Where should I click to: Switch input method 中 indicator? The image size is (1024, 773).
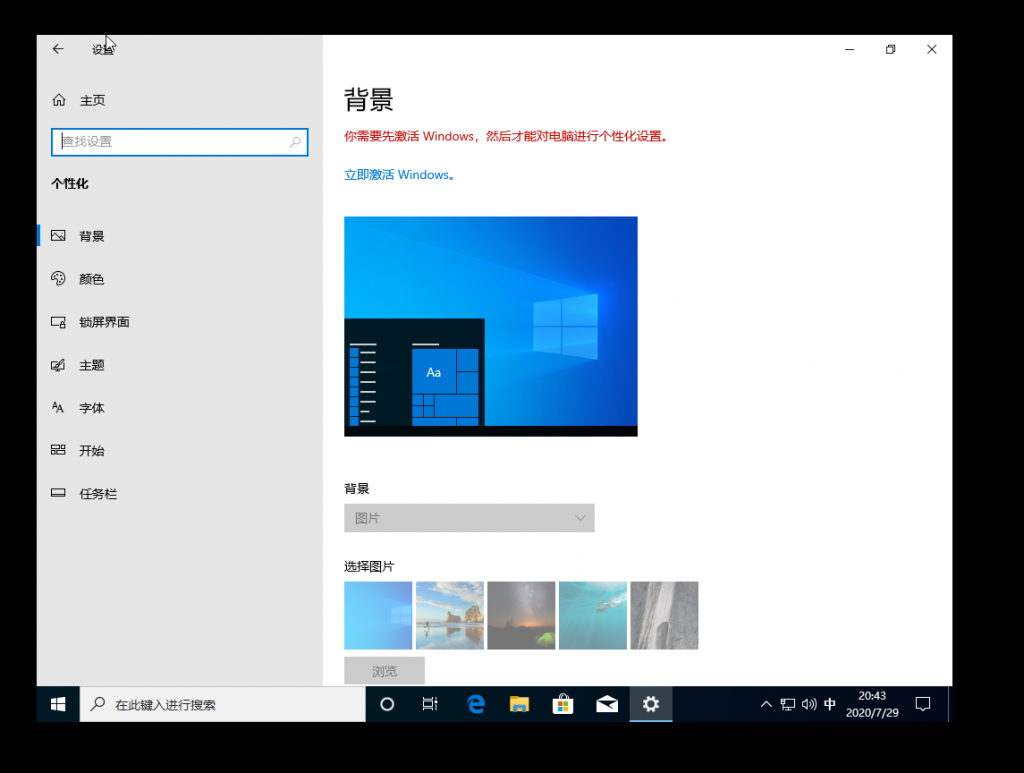pyautogui.click(x=829, y=704)
